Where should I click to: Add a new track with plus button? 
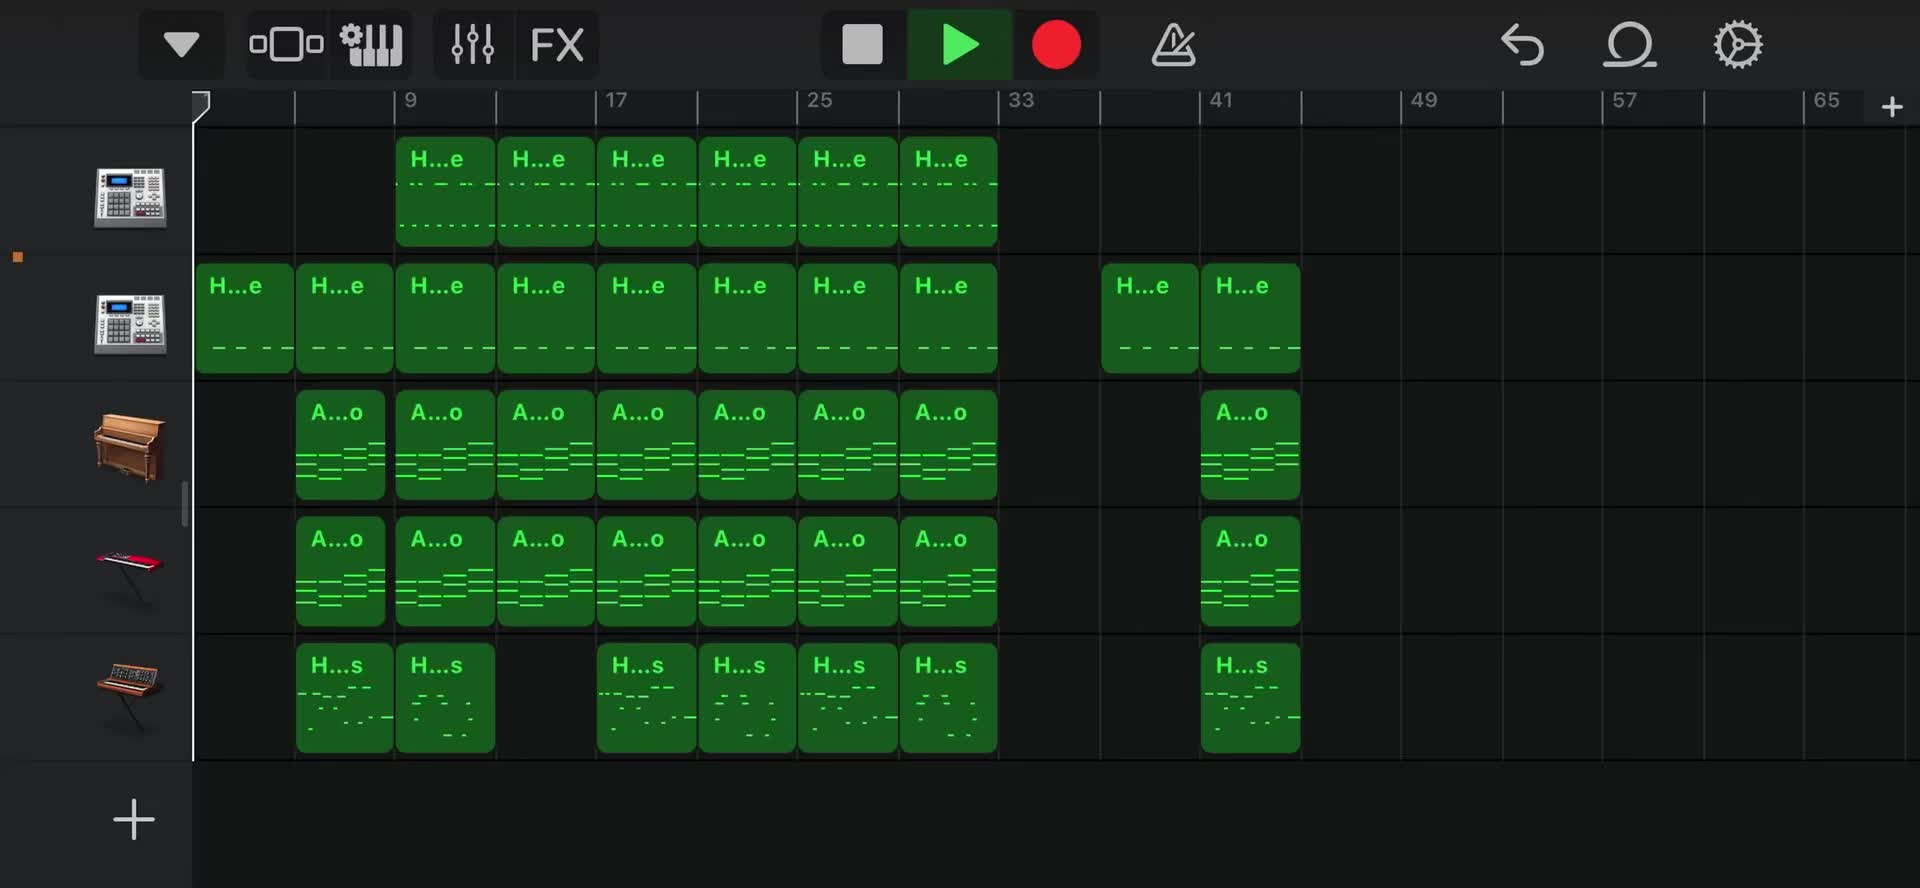click(134, 819)
